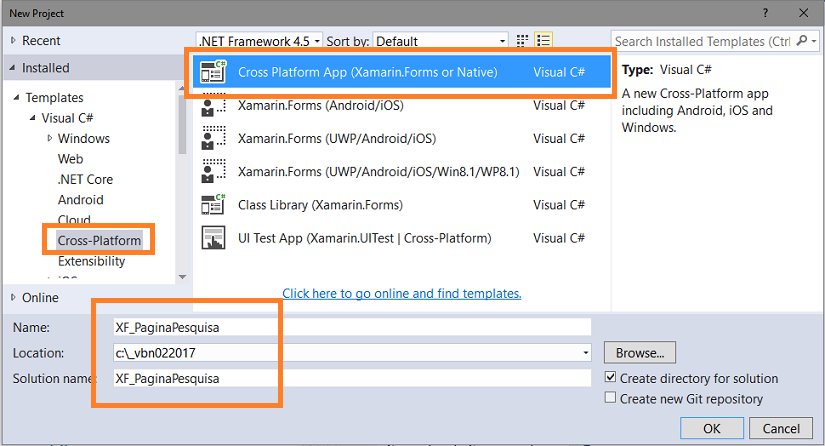Image resolution: width=825 pixels, height=446 pixels.
Task: Select Xamarin.Forms (UWP/Android/iOS/Win8.1/WP8.1) template text
Action: click(378, 171)
